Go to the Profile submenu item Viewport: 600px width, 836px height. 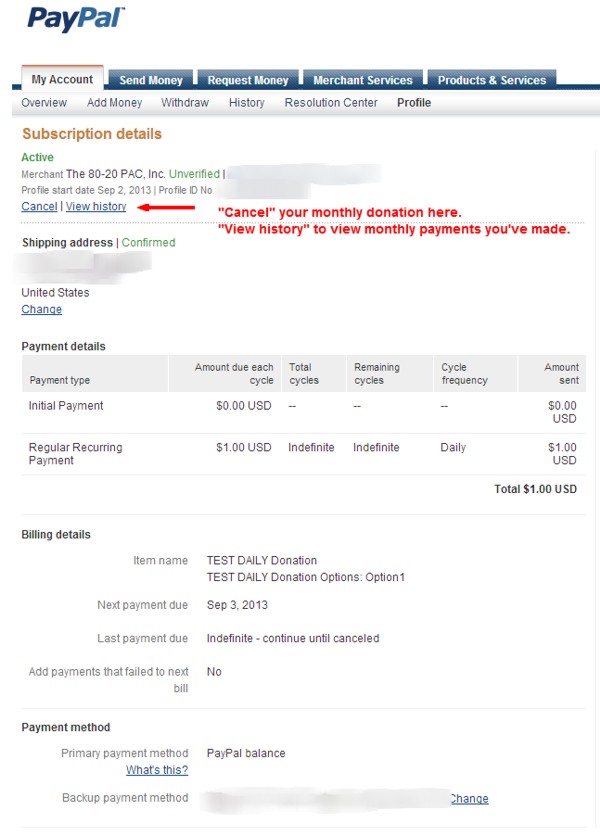click(414, 102)
